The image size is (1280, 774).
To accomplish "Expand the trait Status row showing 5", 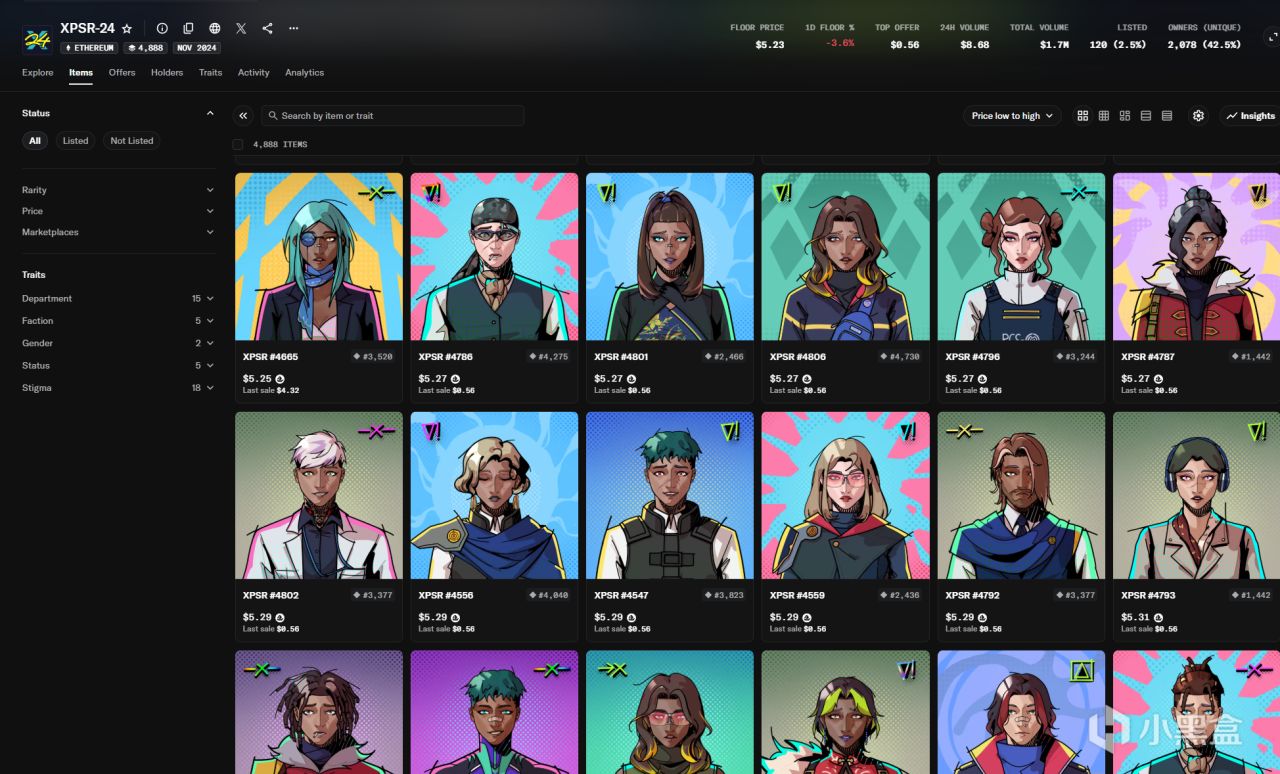I will (x=118, y=366).
